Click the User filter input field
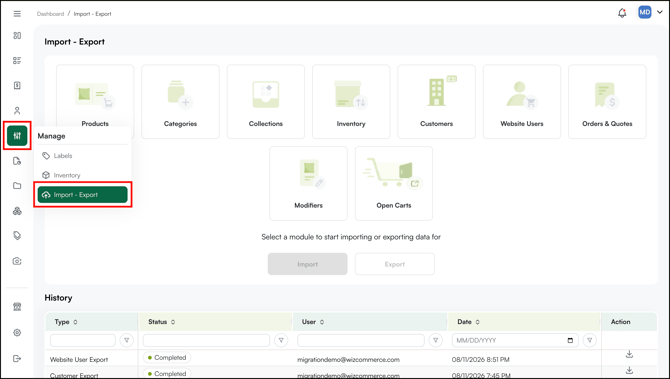Image resolution: width=670 pixels, height=379 pixels. (x=361, y=340)
